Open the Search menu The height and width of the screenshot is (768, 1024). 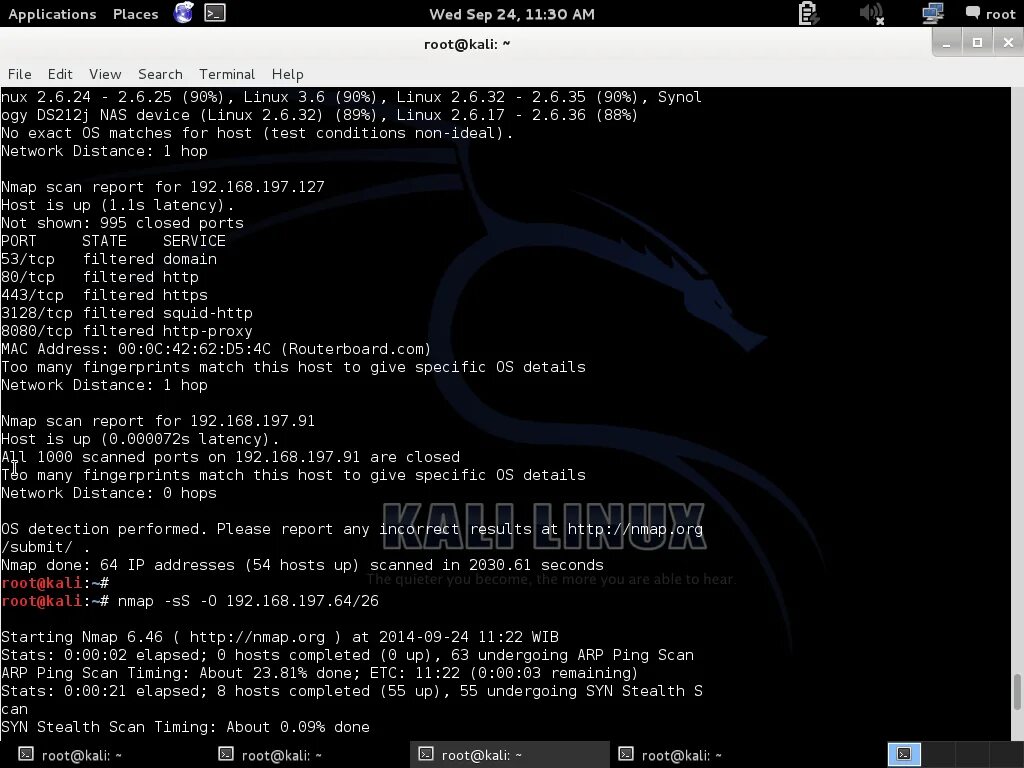click(x=160, y=74)
